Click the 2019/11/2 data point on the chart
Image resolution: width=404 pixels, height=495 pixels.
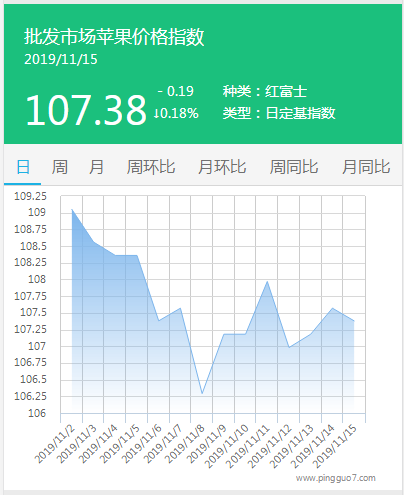(72, 209)
